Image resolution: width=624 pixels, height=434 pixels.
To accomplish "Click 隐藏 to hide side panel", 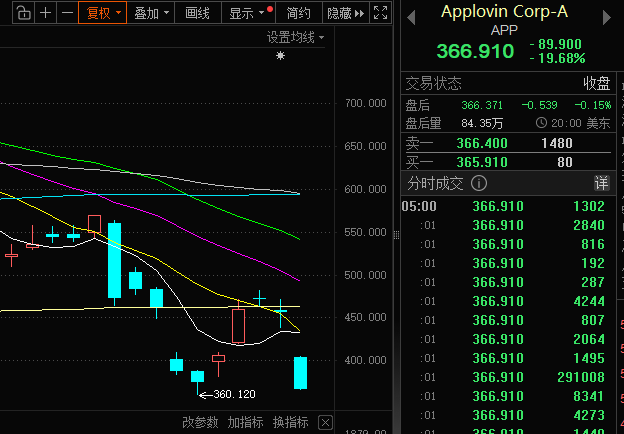I will coord(345,13).
